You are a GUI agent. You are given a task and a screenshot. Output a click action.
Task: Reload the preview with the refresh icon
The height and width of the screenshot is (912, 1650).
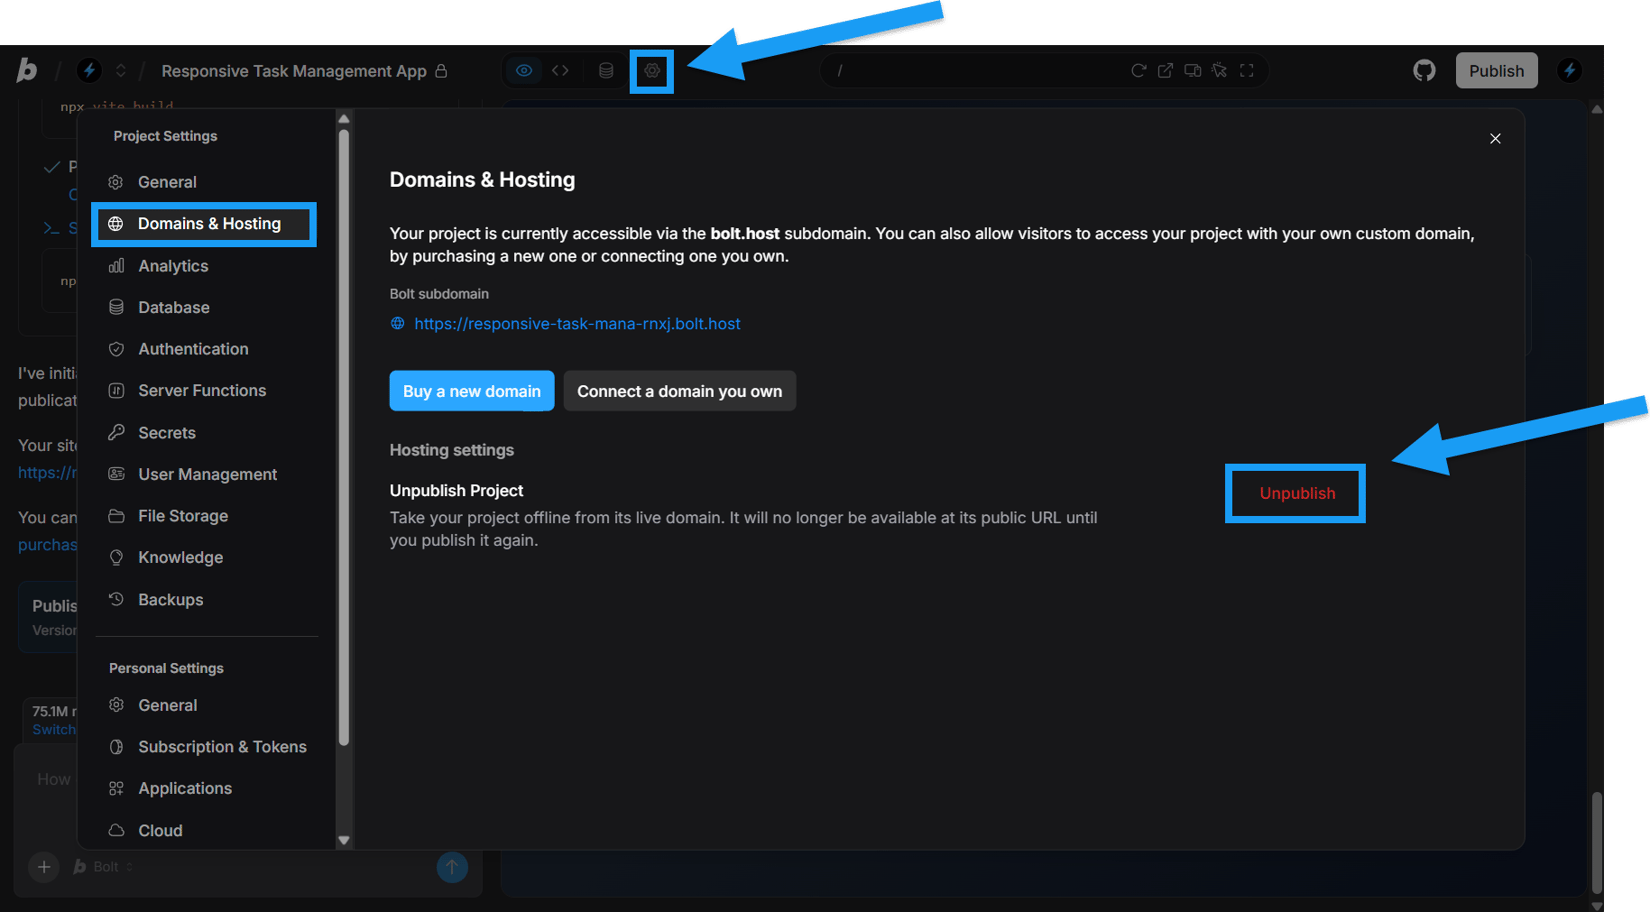pos(1138,71)
